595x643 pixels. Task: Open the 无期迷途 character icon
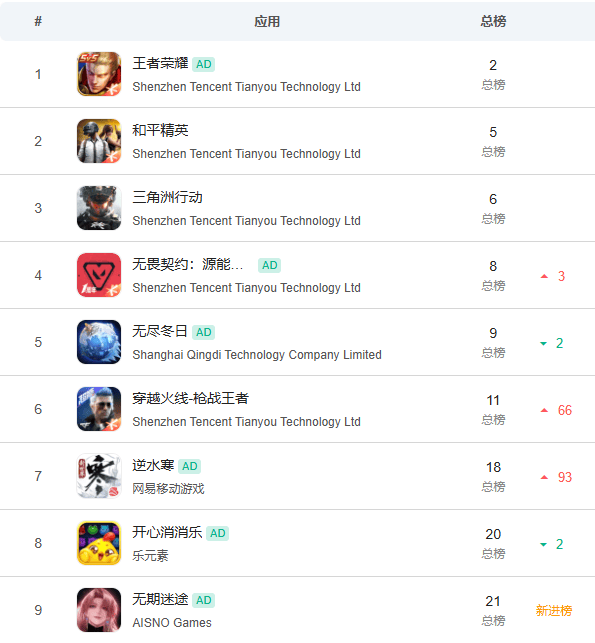point(99,610)
